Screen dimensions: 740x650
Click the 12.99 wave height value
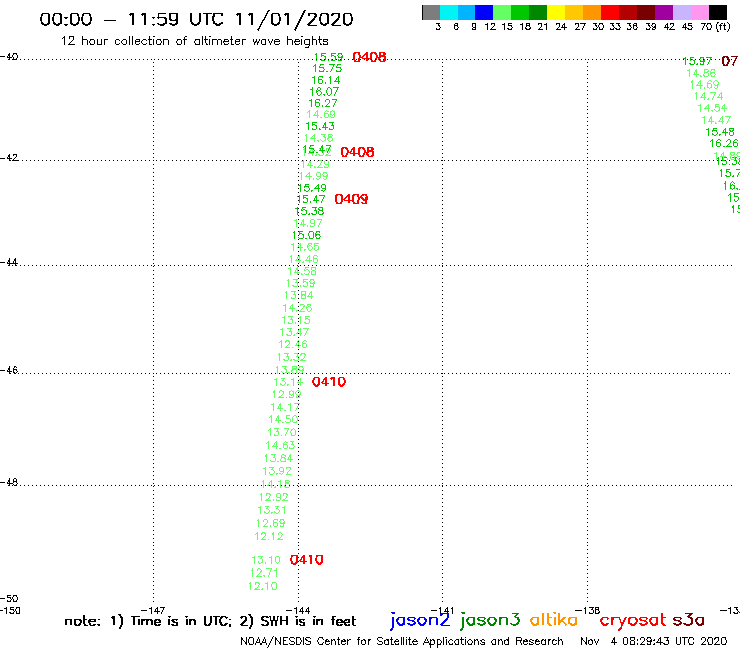tap(286, 395)
